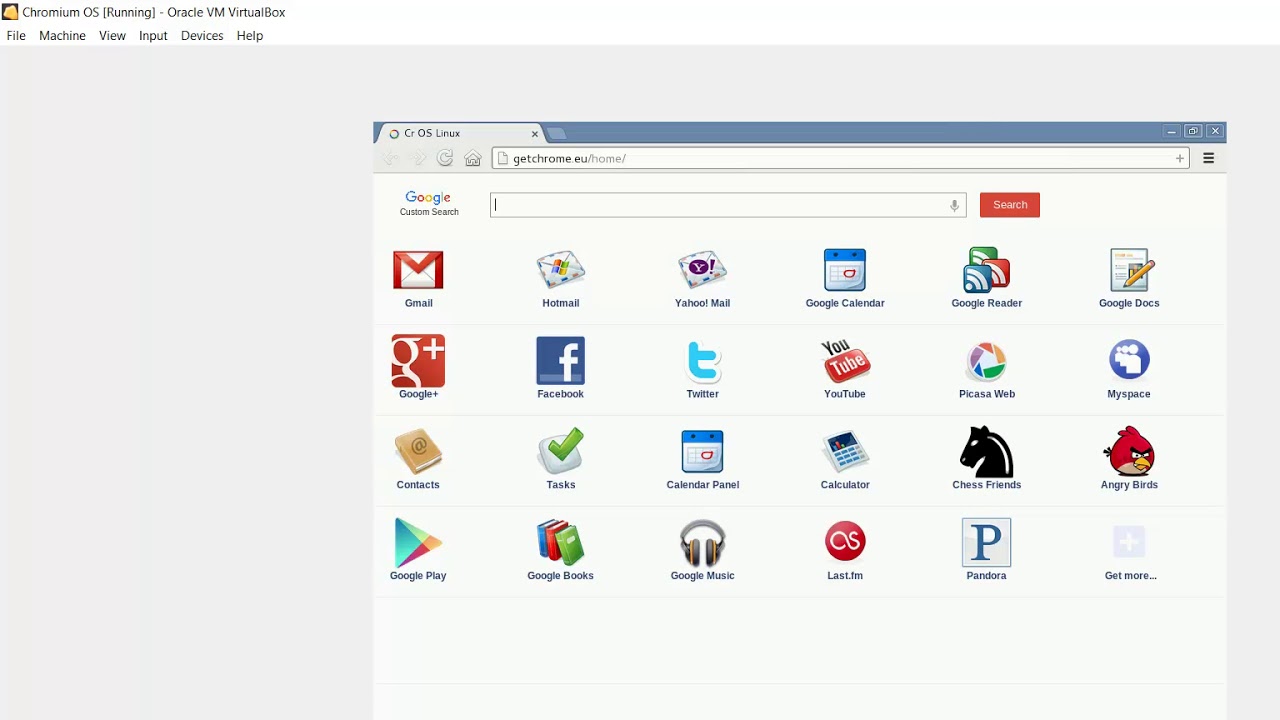The width and height of the screenshot is (1280, 720).
Task: Open the VirtualBox Input menu
Action: pos(153,35)
